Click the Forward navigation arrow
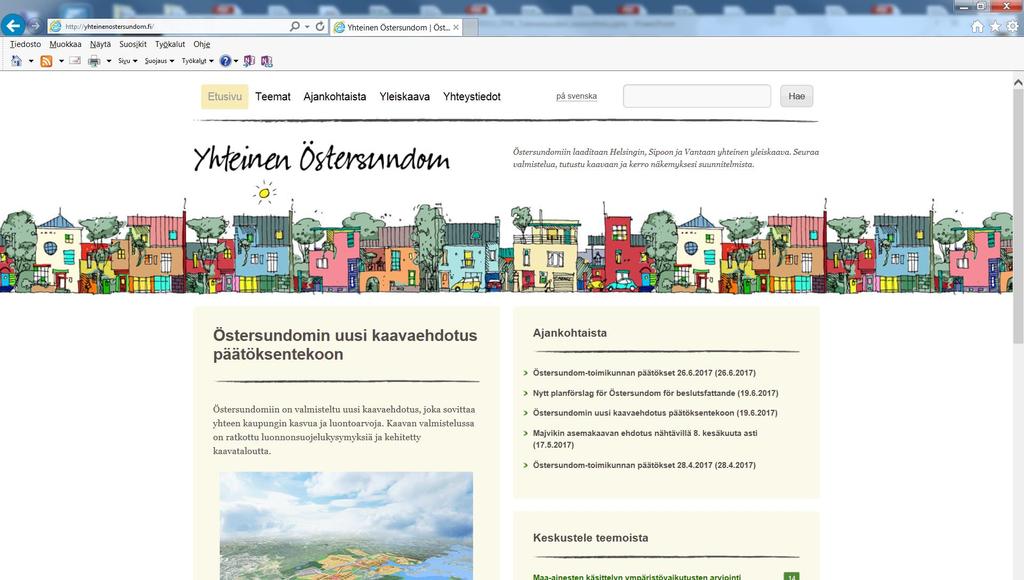Image resolution: width=1024 pixels, height=580 pixels. [35, 26]
